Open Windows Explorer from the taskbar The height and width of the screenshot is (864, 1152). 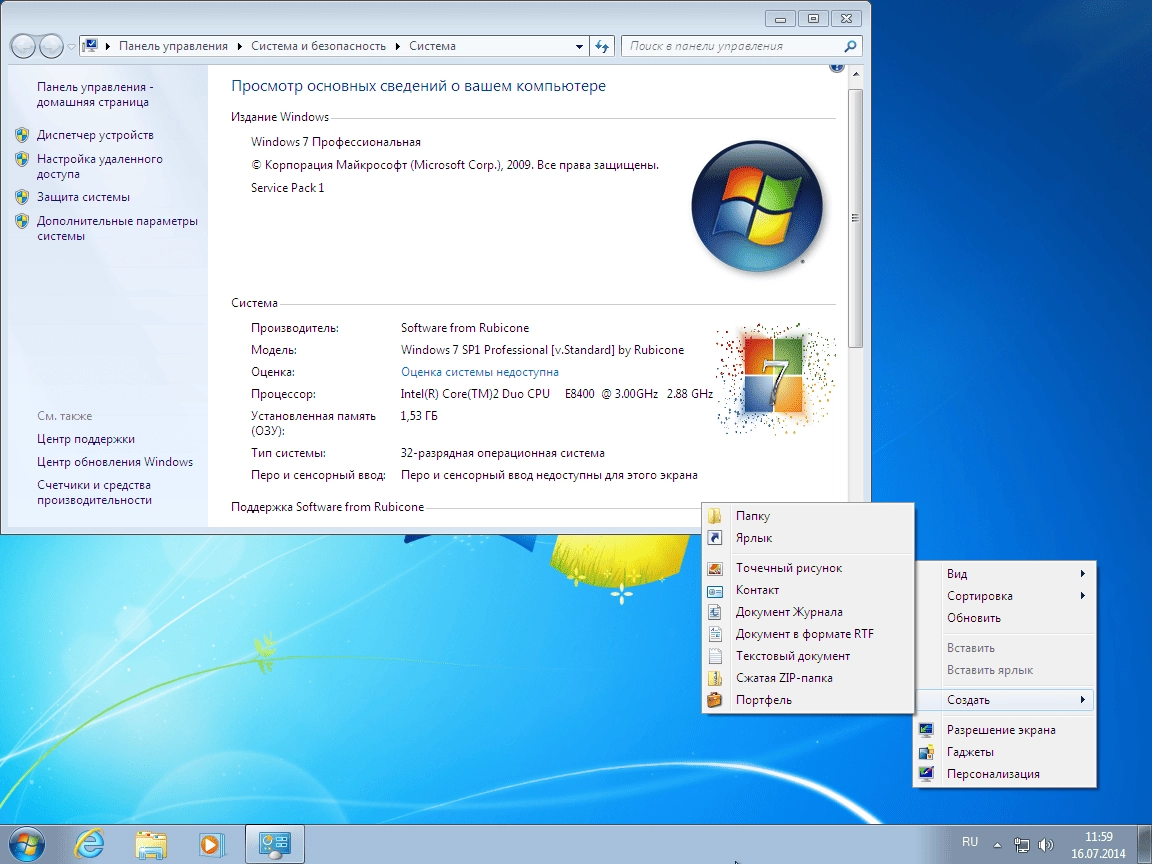151,844
